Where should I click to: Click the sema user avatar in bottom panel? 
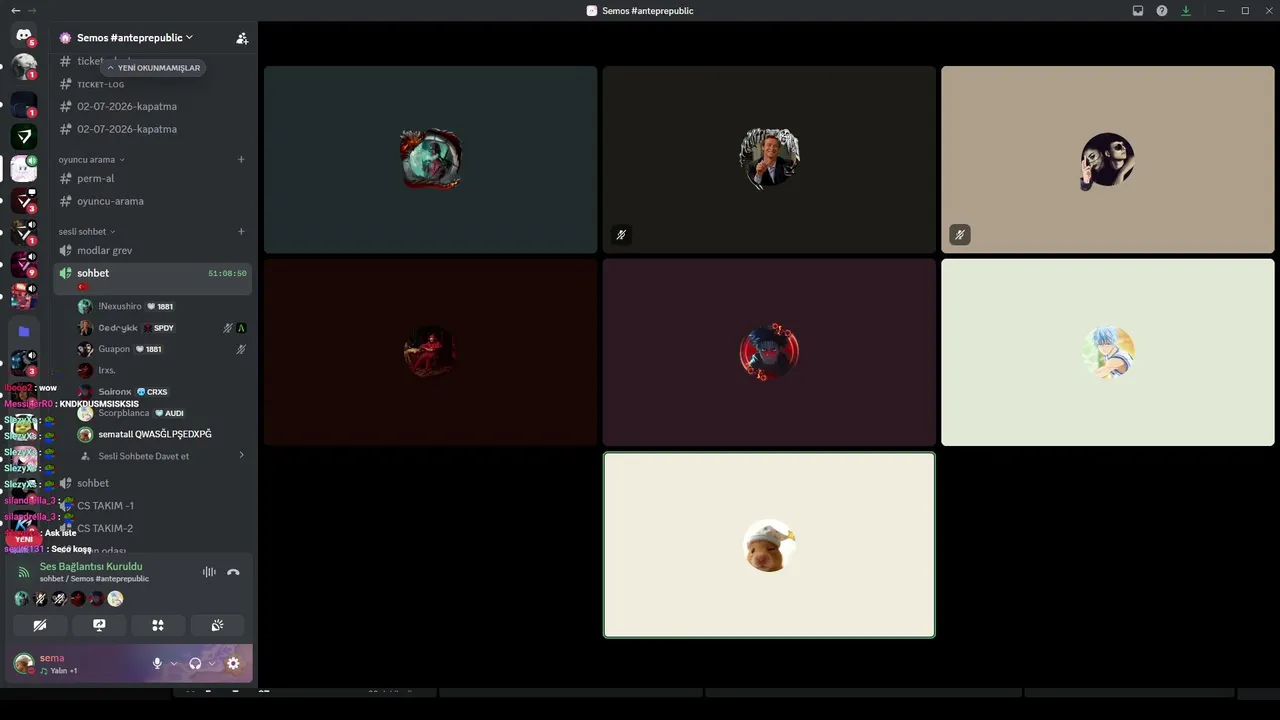[23, 663]
